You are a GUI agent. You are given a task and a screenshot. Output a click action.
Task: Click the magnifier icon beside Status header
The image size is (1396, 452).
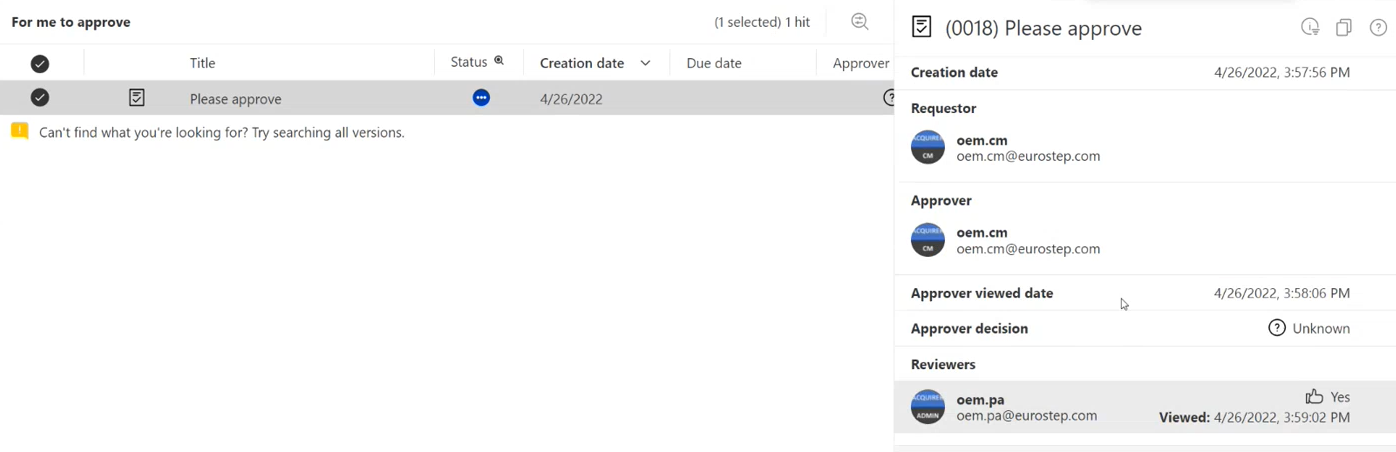(499, 62)
